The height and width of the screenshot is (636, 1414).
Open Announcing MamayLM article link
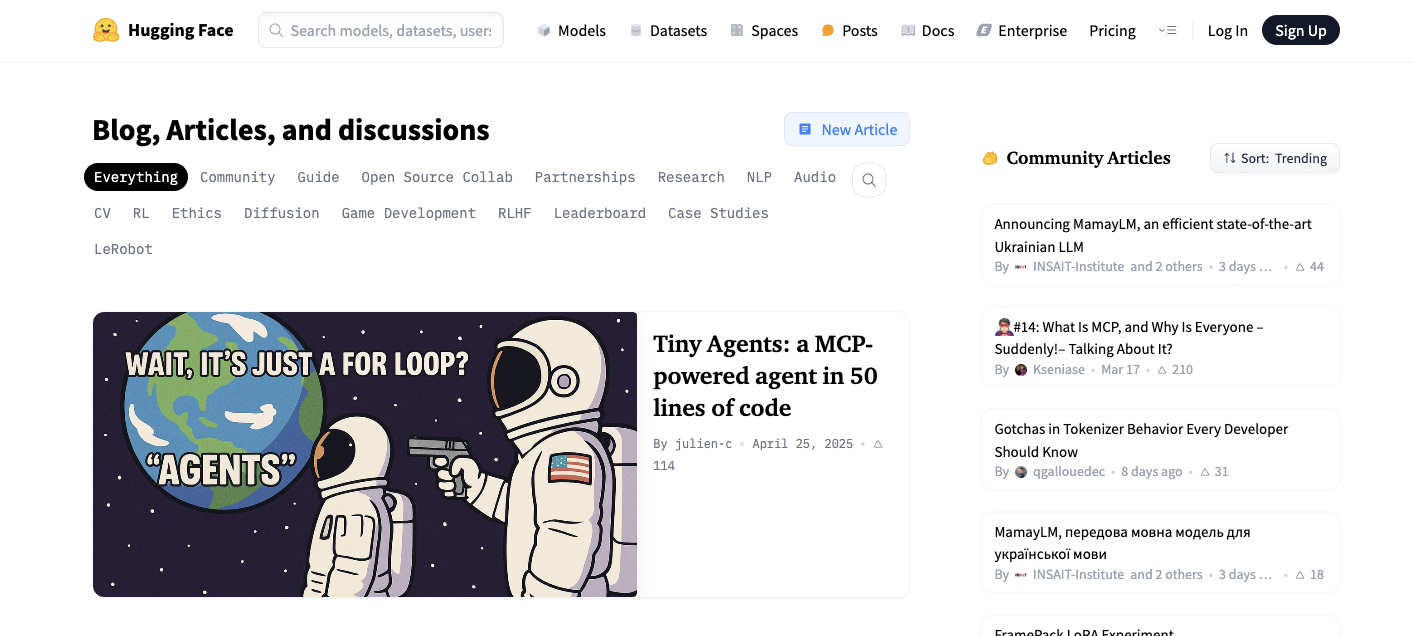tap(1153, 235)
